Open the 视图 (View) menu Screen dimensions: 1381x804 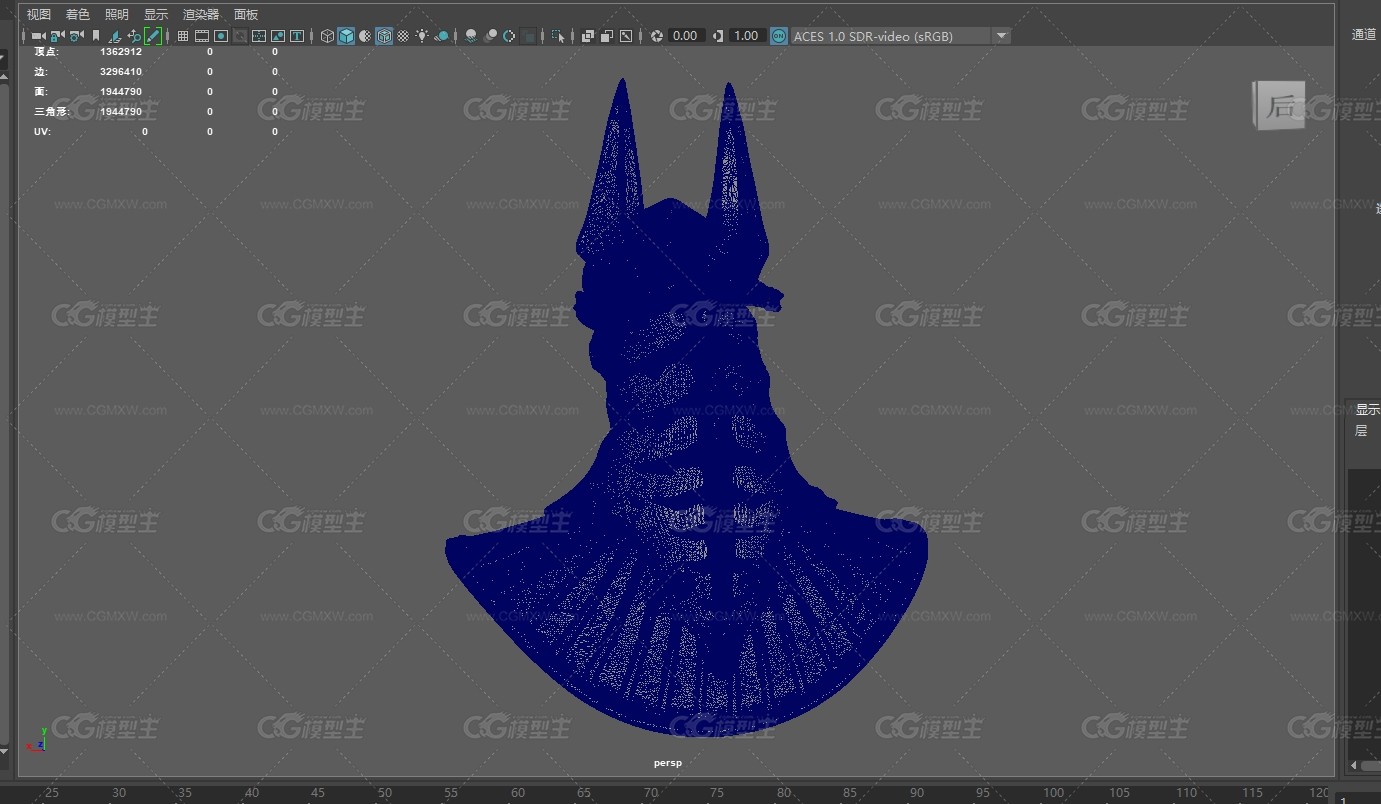point(38,14)
